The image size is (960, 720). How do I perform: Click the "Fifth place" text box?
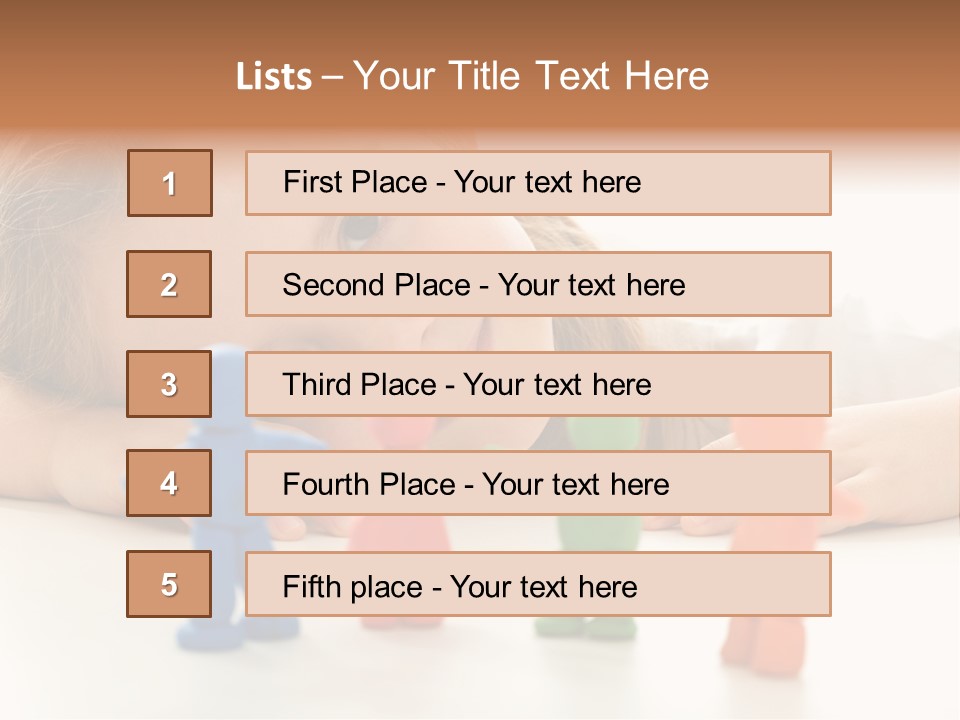[538, 584]
